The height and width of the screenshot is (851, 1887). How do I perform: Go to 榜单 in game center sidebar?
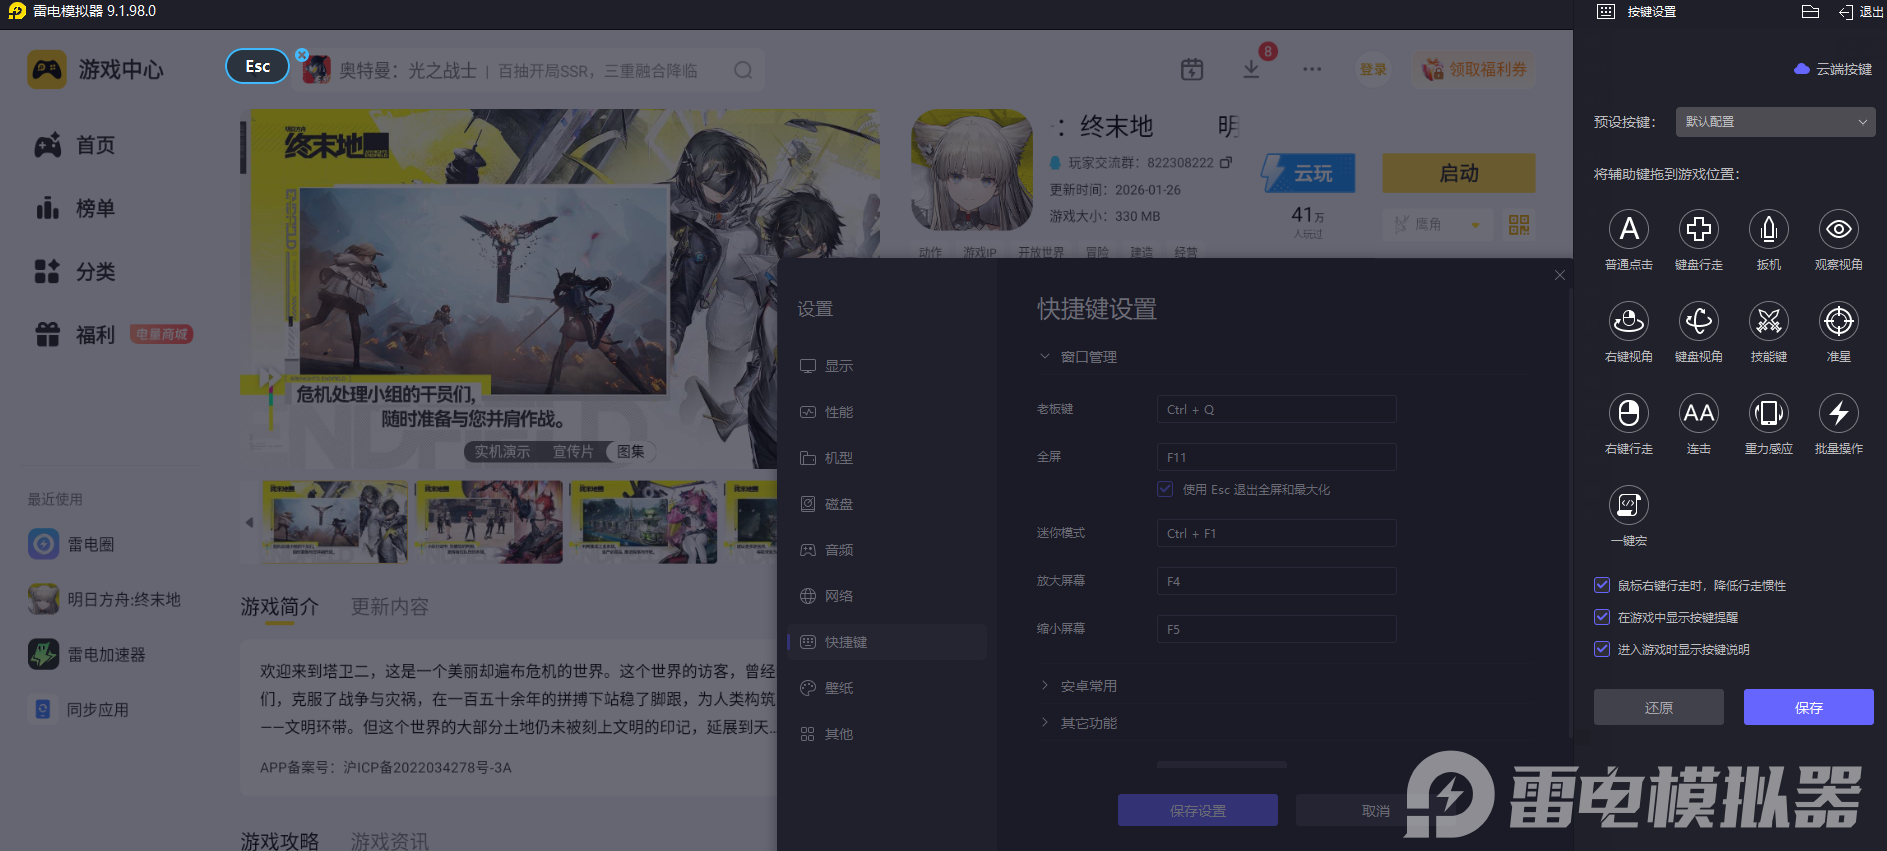(75, 208)
